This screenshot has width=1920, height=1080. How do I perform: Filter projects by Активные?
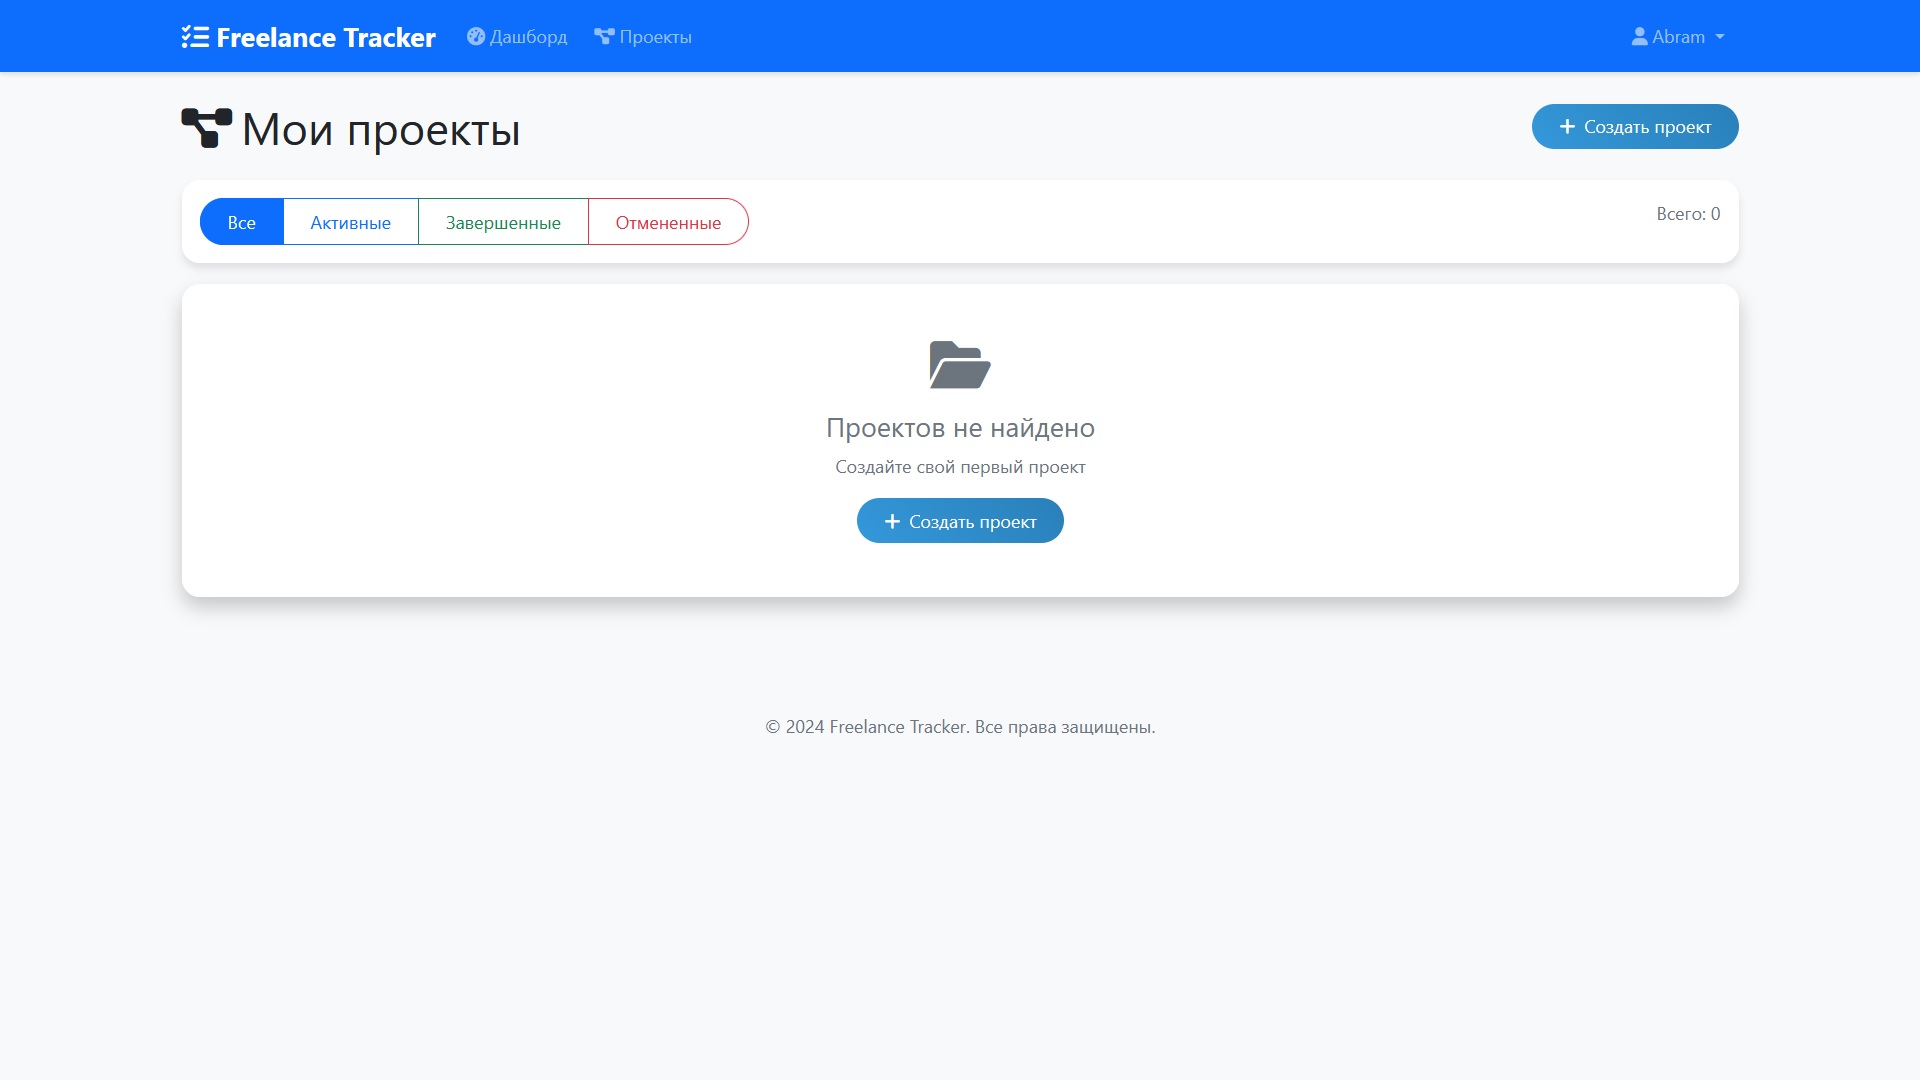click(x=350, y=222)
